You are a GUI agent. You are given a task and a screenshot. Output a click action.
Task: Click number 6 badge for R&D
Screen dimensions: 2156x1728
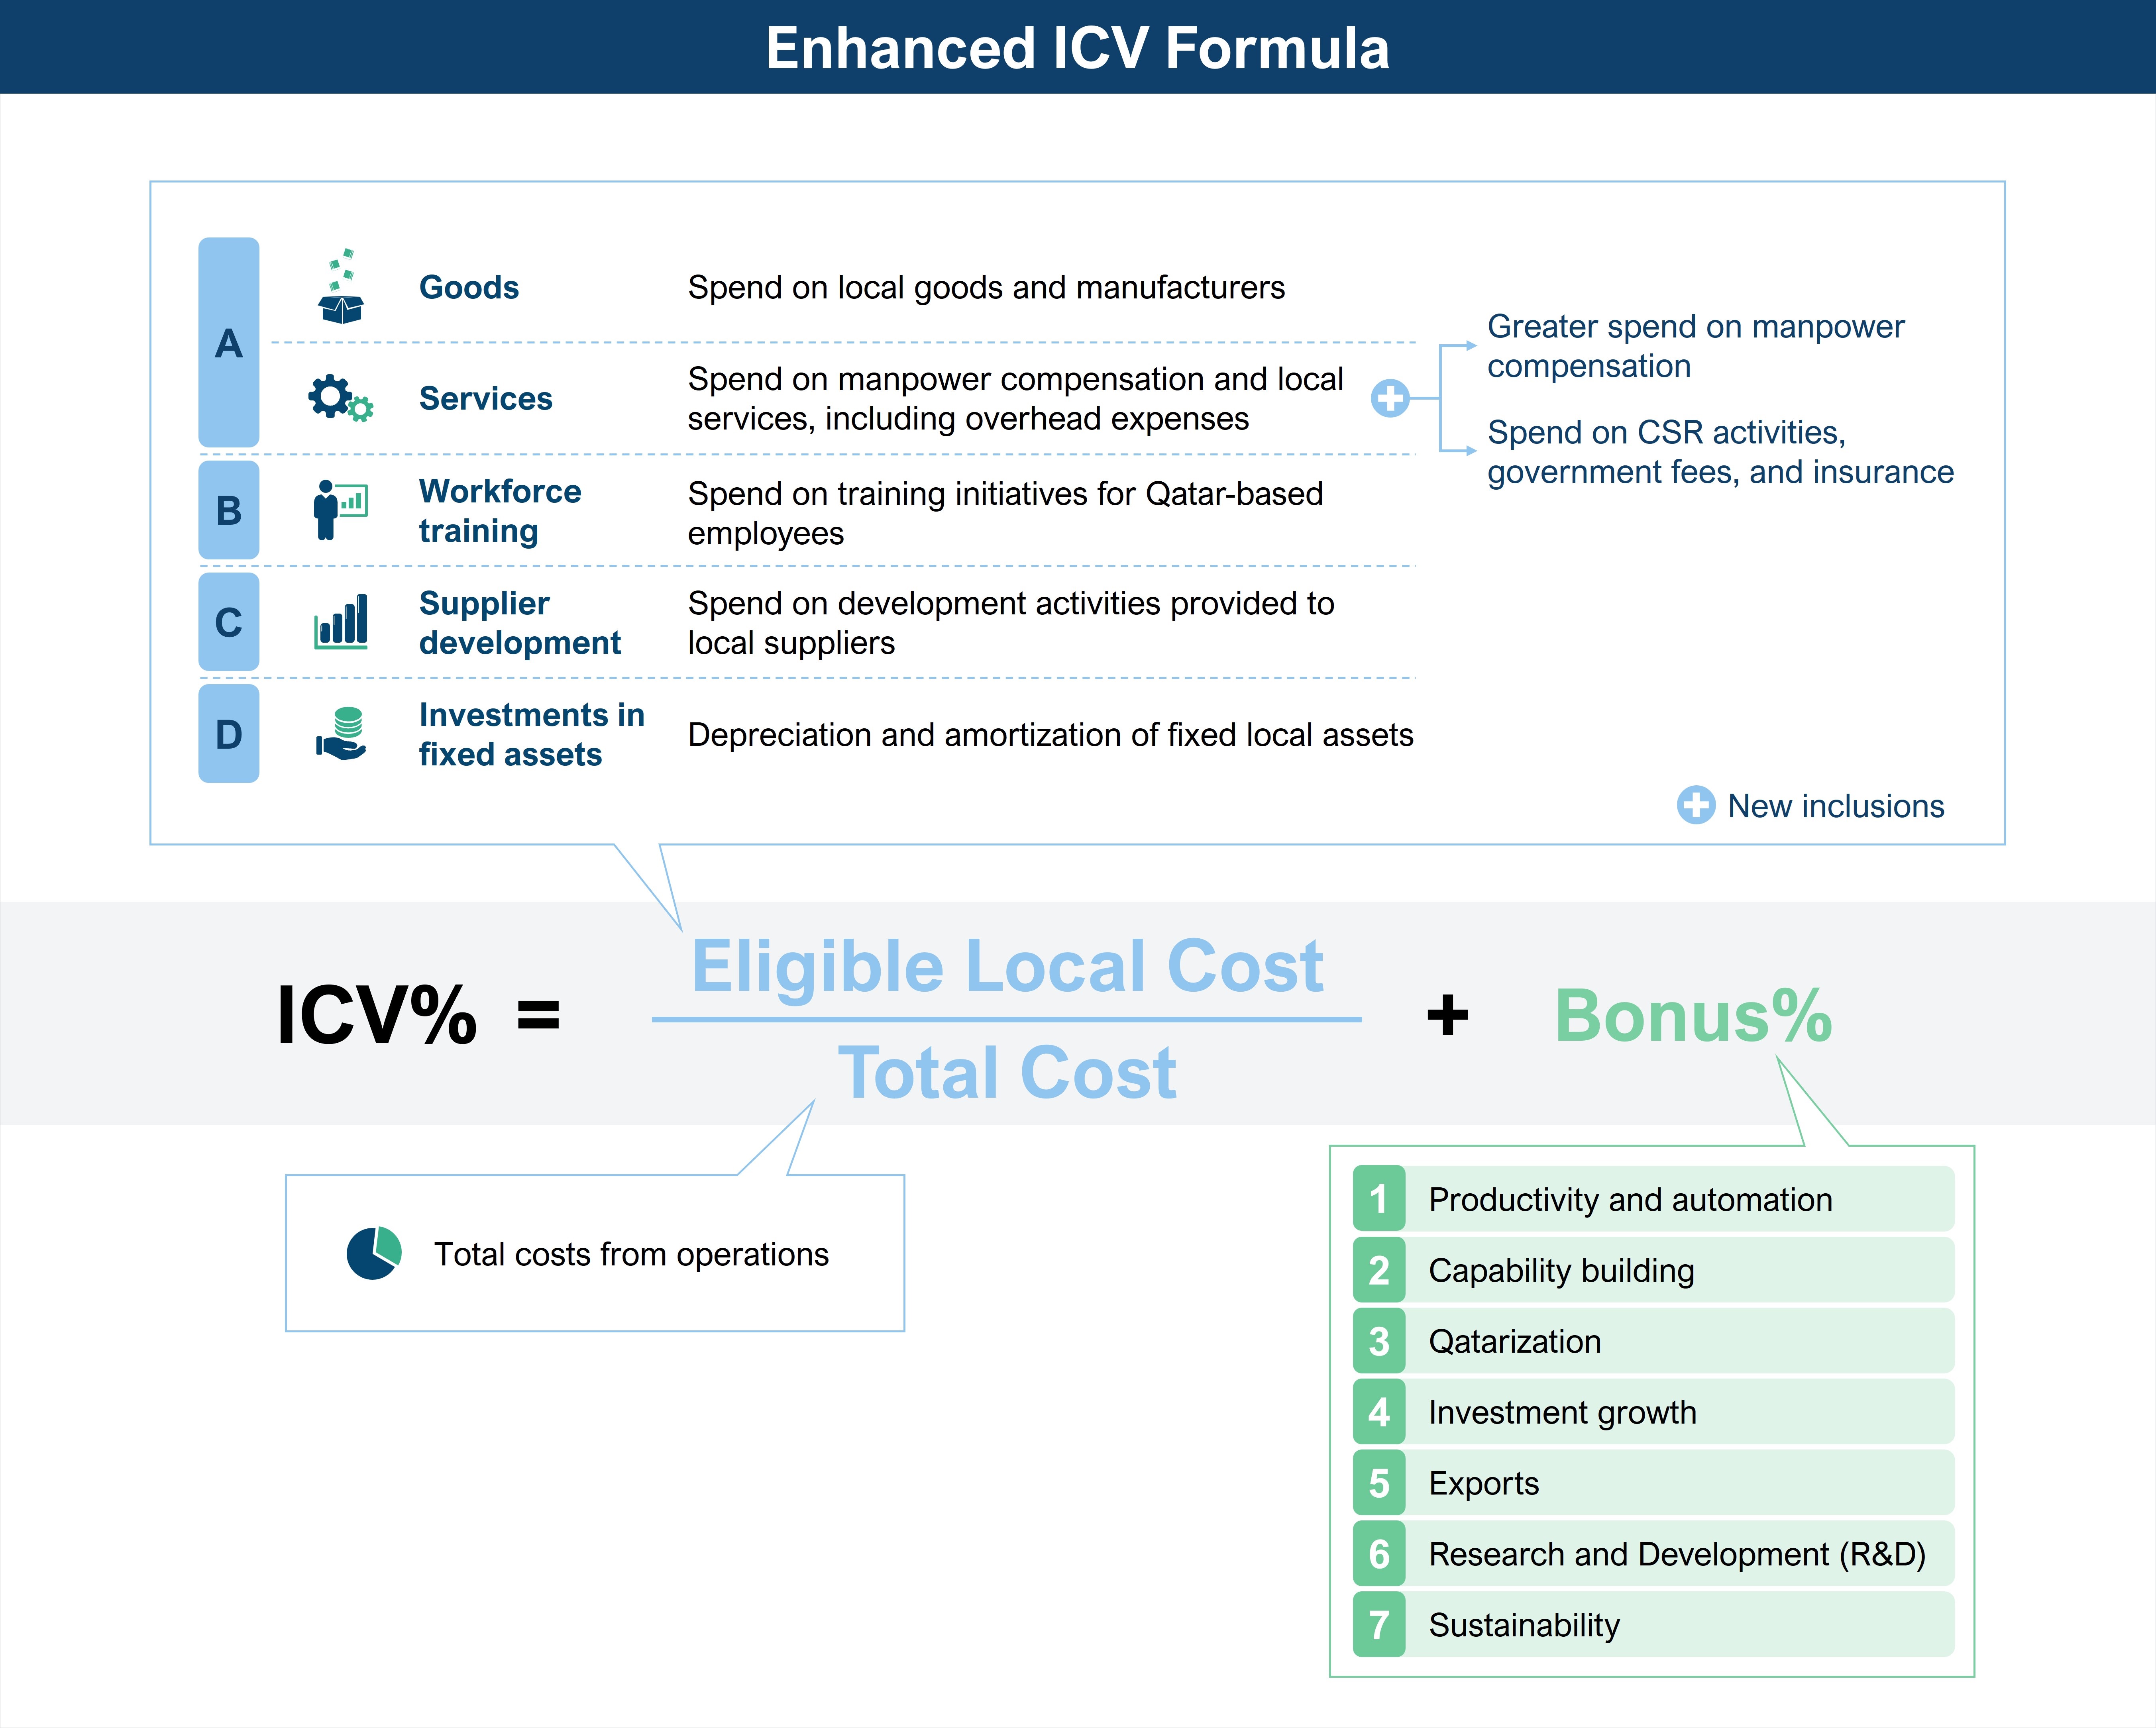1379,1553
